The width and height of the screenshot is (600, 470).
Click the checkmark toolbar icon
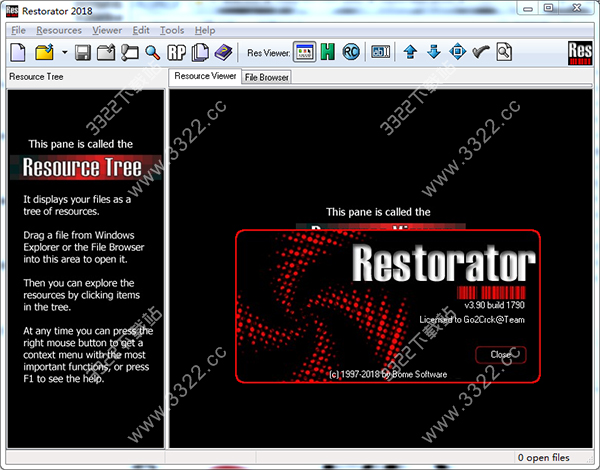[480, 52]
